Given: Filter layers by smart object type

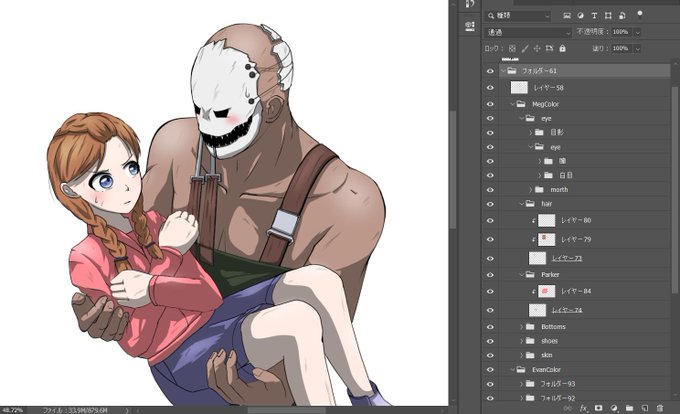Looking at the screenshot, I should tap(622, 16).
